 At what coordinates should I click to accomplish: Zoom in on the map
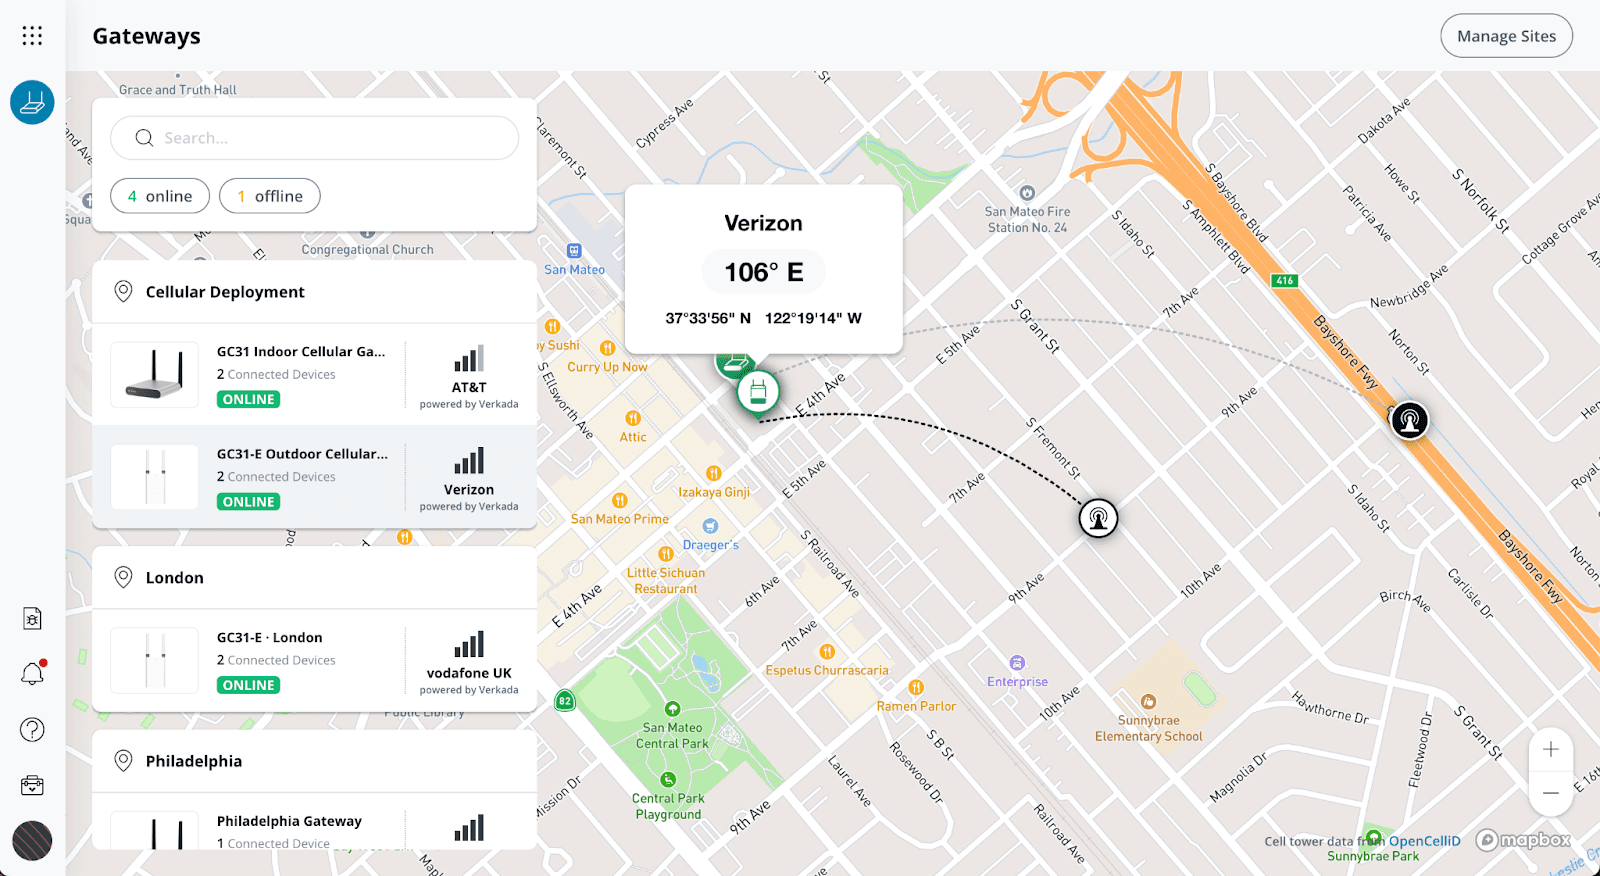tap(1550, 749)
